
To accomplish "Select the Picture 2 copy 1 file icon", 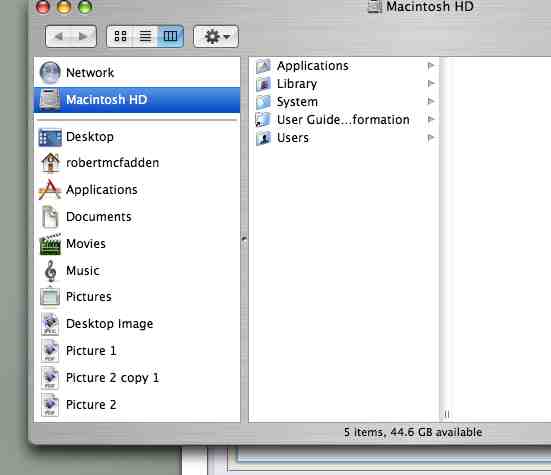I will [x=50, y=378].
